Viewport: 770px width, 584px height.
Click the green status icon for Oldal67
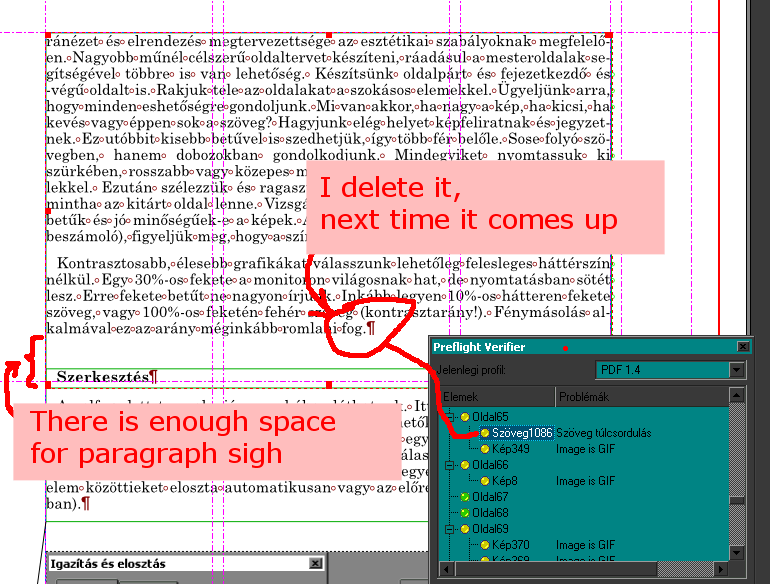pyautogui.click(x=465, y=497)
